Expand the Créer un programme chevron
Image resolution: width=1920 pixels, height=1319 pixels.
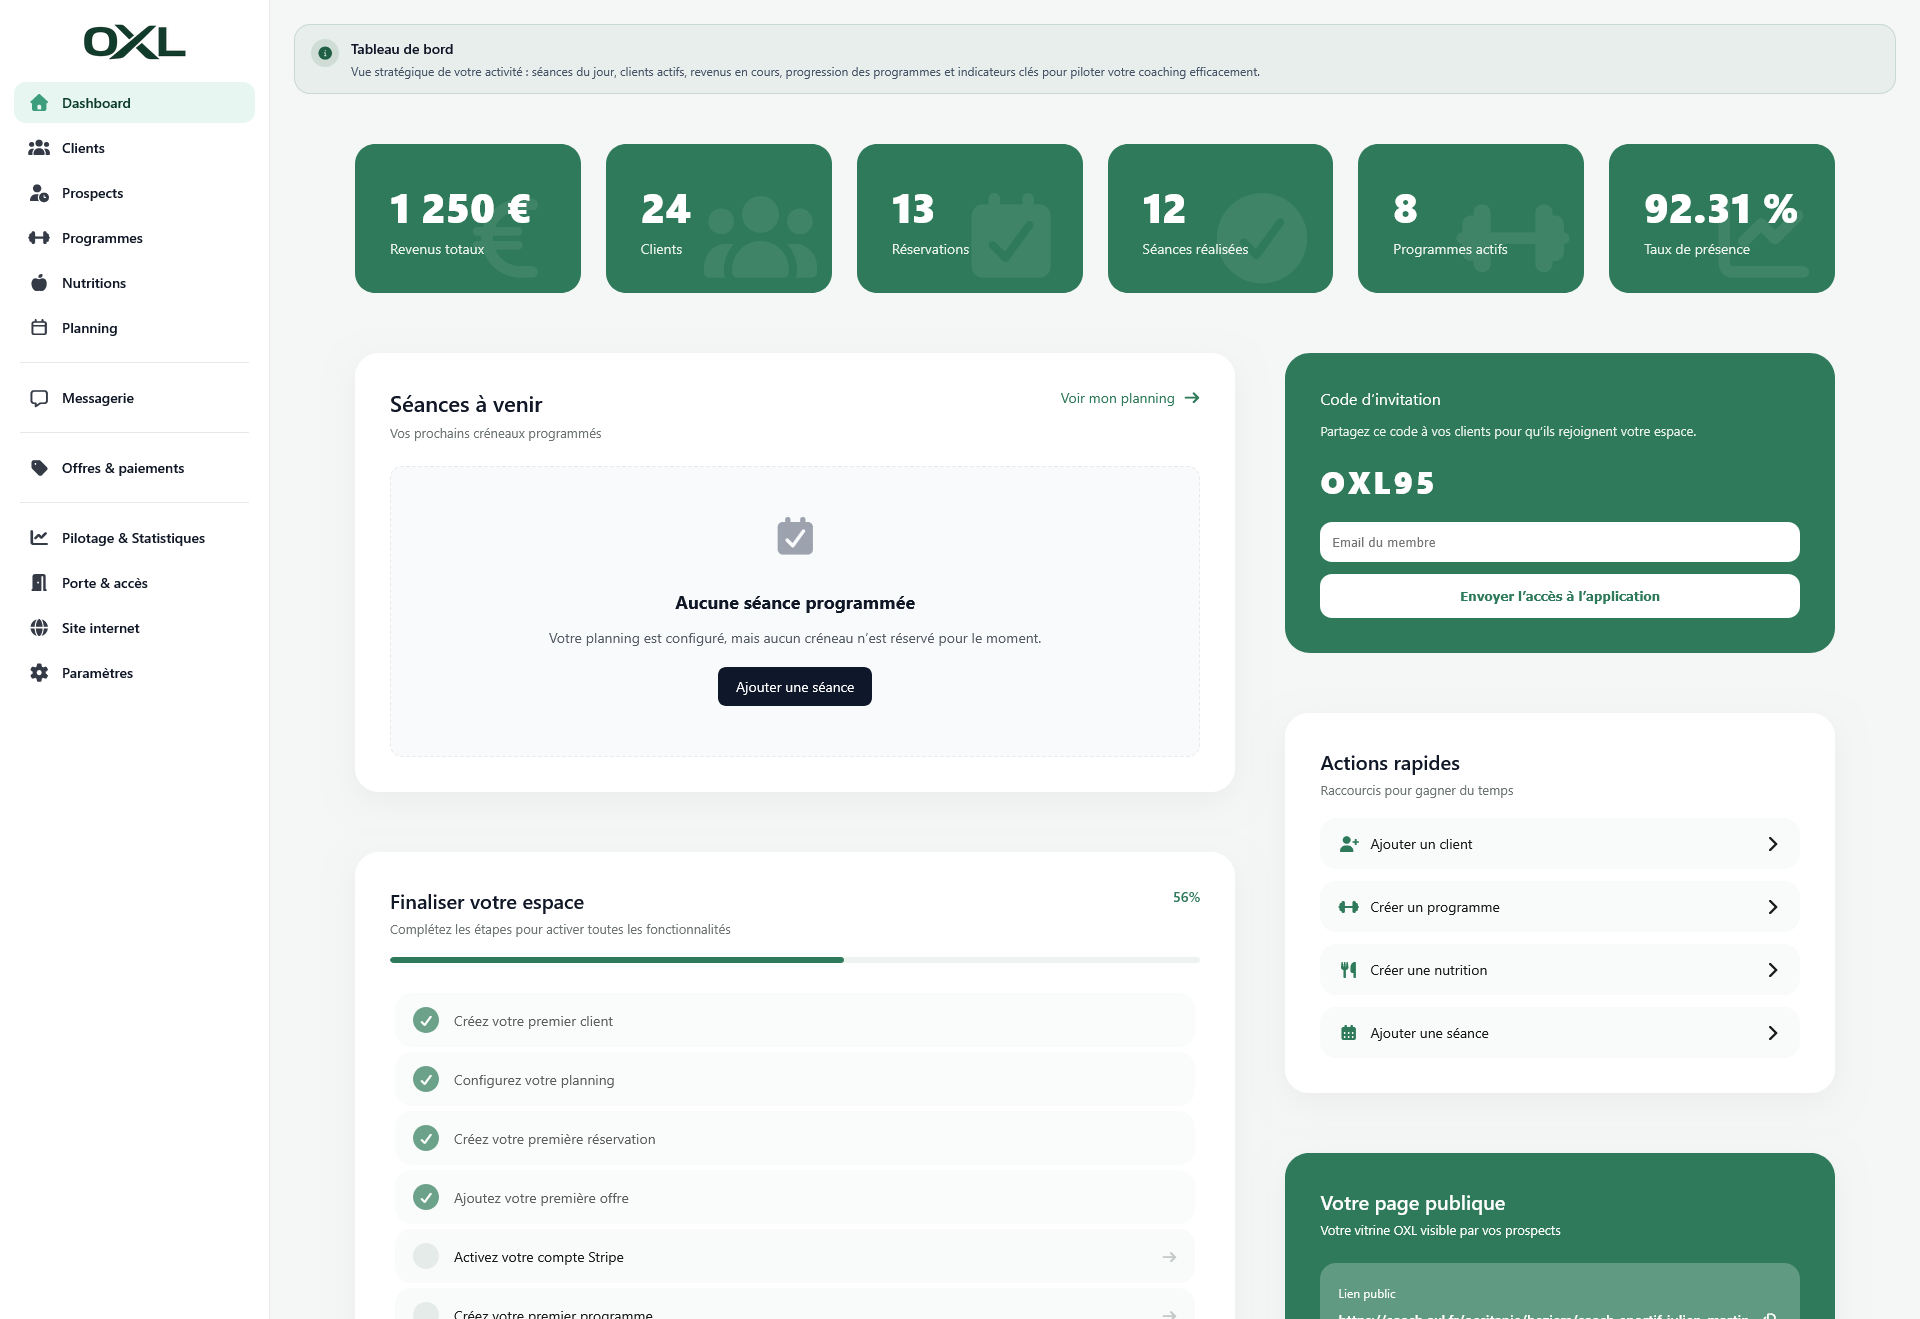(1774, 907)
